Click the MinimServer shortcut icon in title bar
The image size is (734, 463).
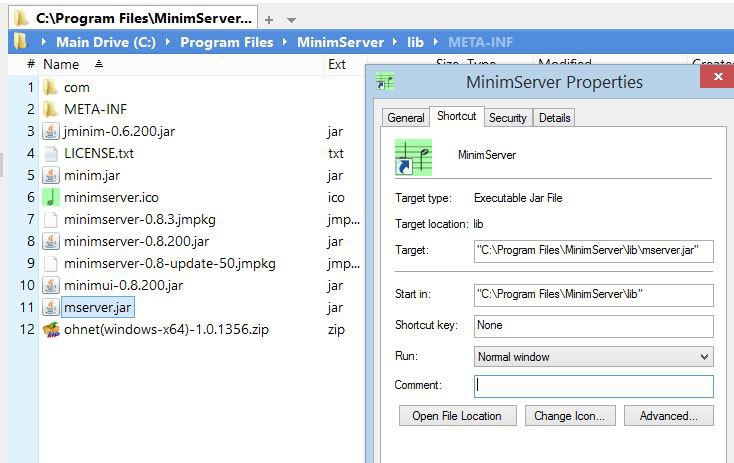pyautogui.click(x=385, y=81)
